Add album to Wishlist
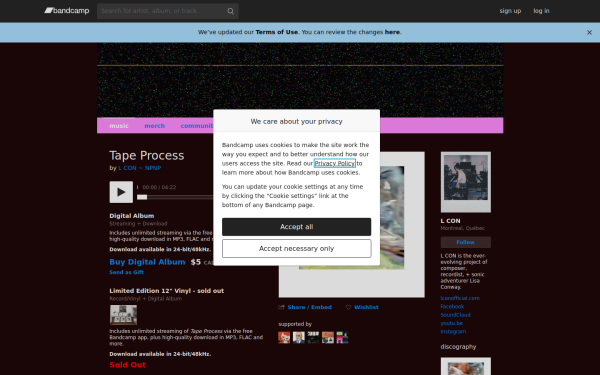This screenshot has width=600, height=375. [366, 307]
